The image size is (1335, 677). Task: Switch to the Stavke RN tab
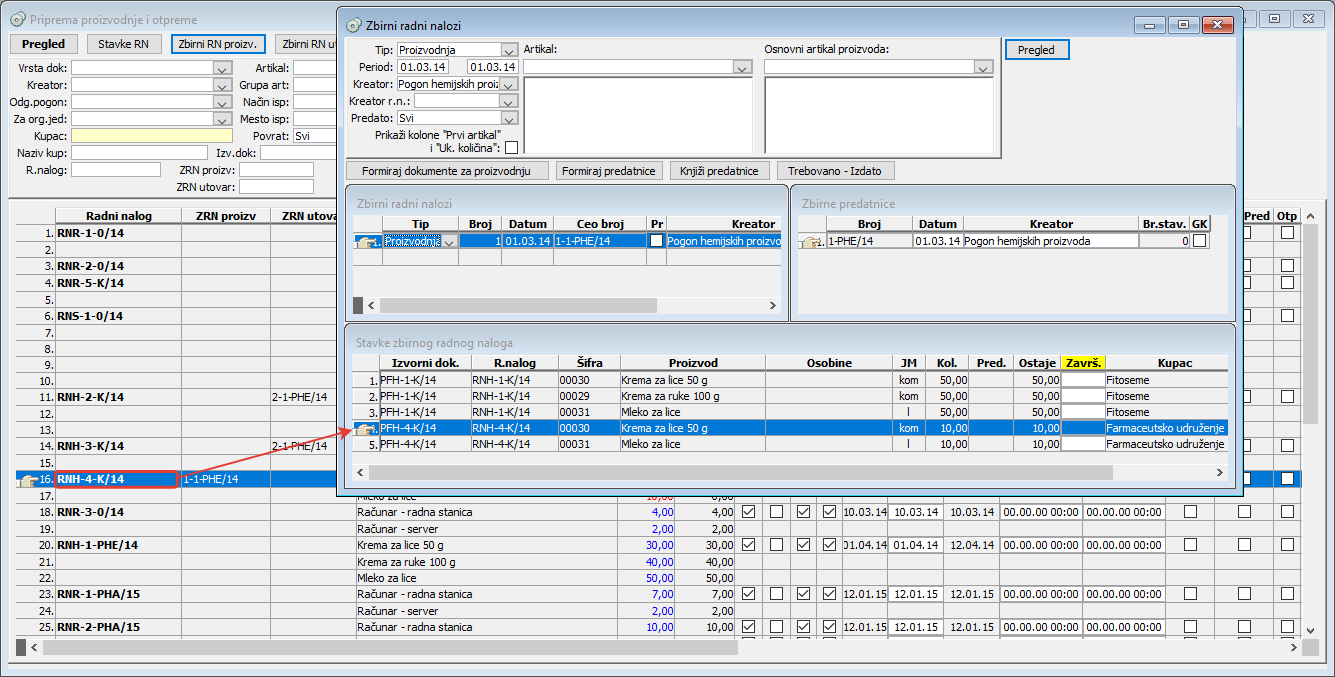tap(125, 44)
